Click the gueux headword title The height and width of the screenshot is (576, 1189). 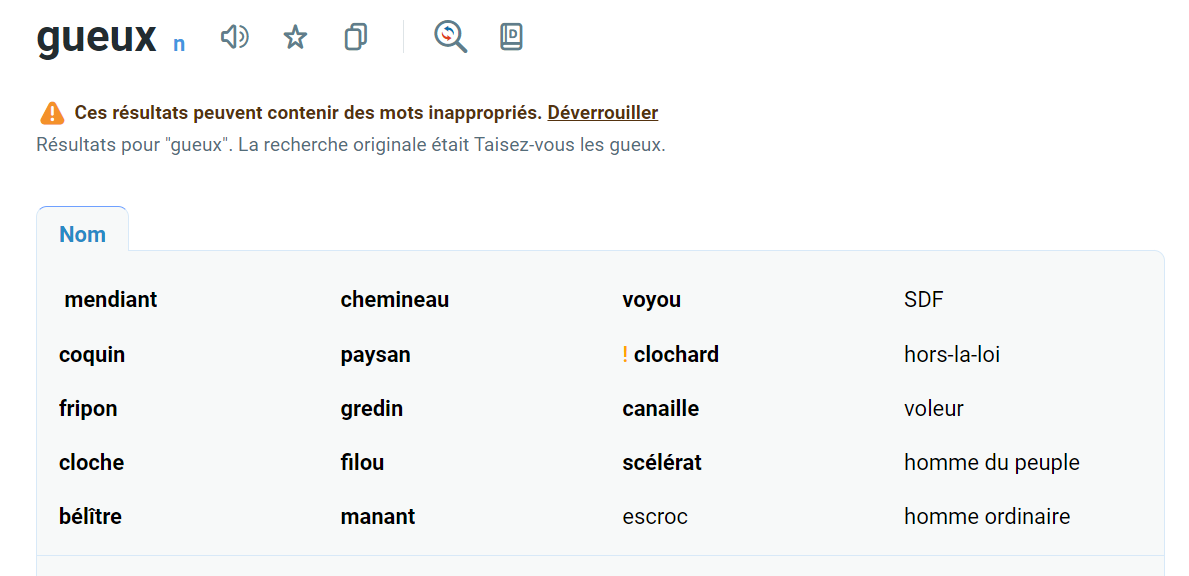(96, 38)
